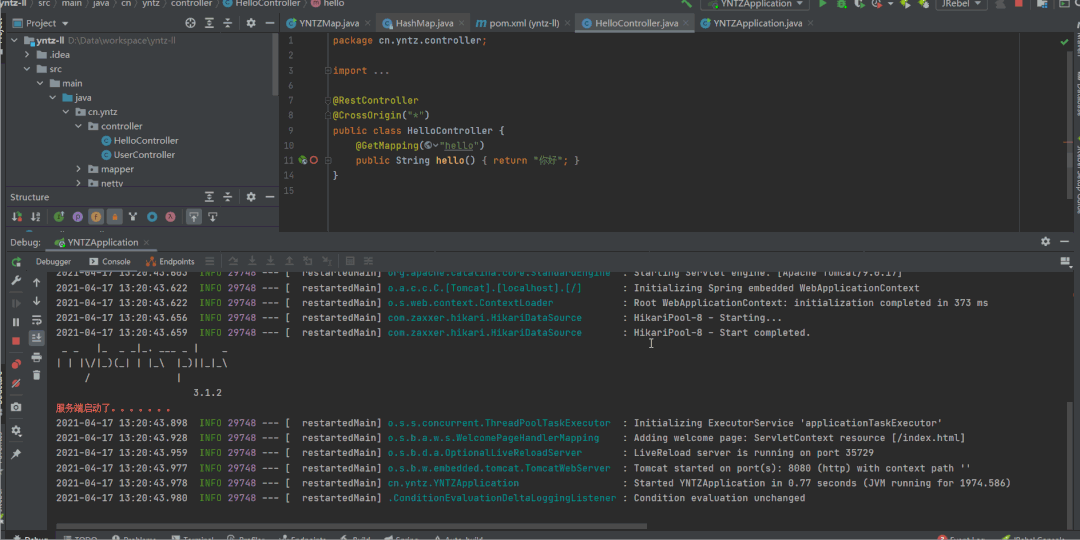
Task: Toggle Sort Alphabetically in Structure panel
Action: coord(35,217)
